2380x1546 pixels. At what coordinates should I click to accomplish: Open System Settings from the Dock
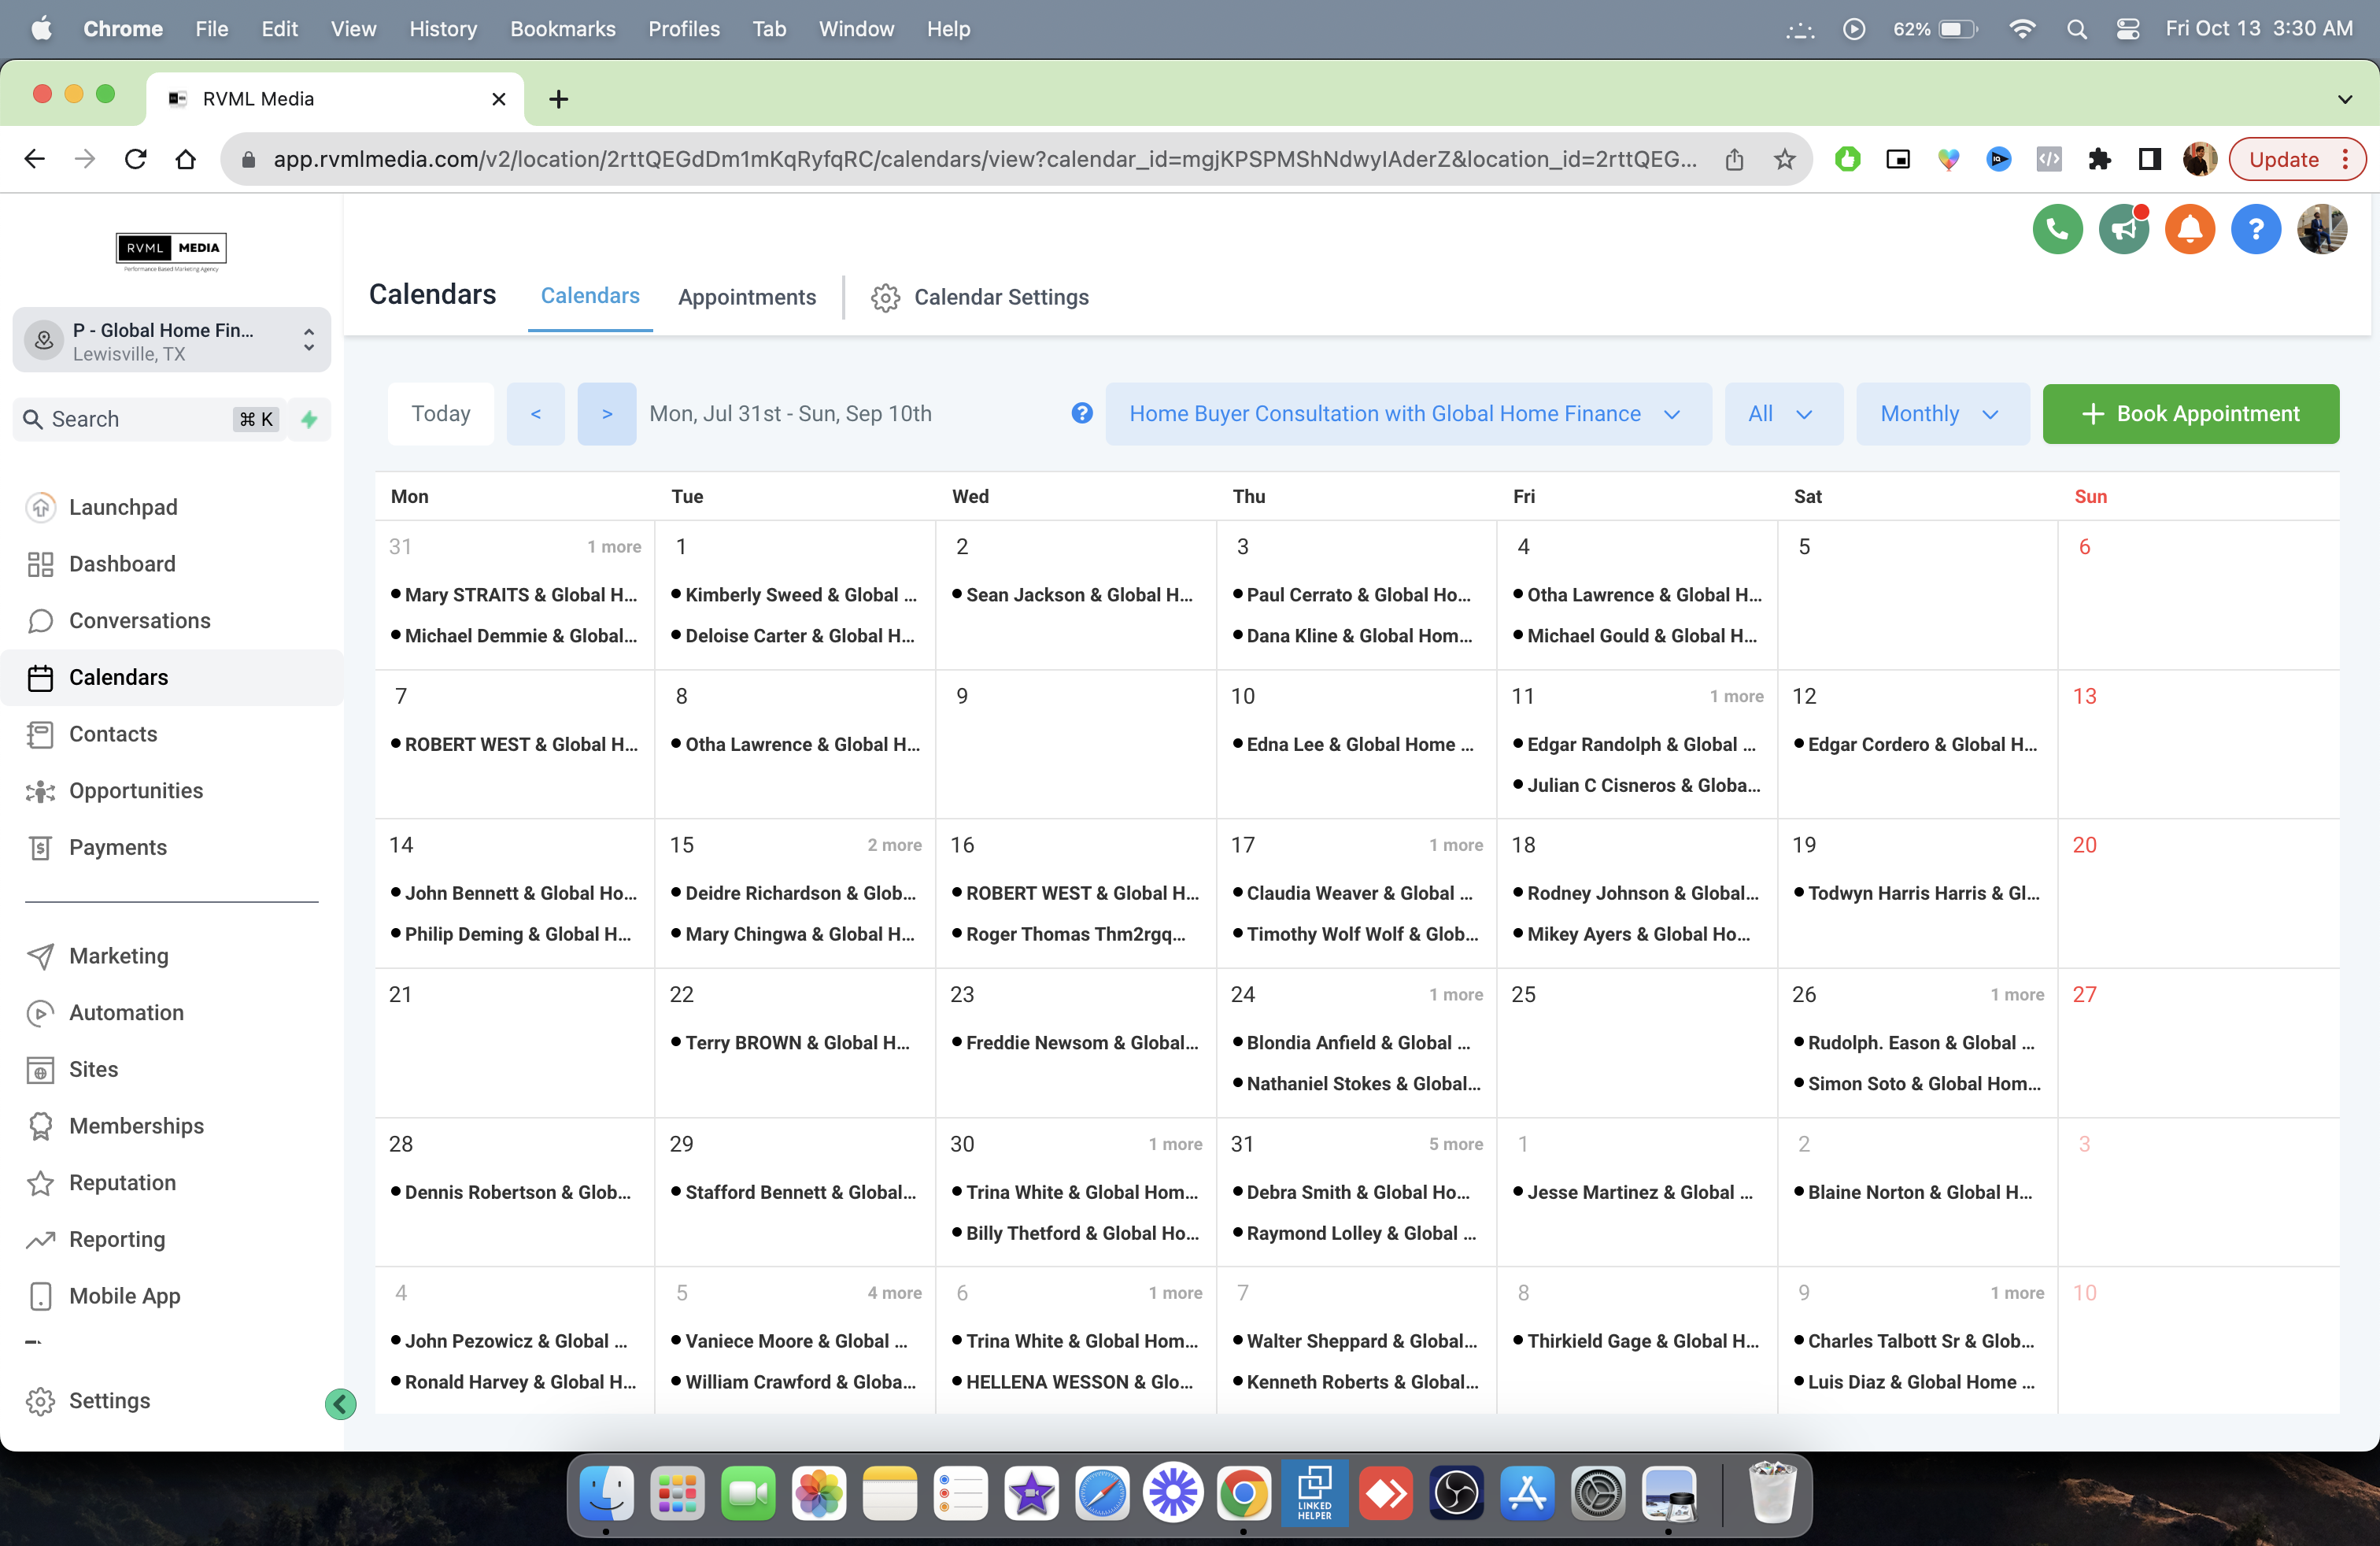click(x=1598, y=1495)
